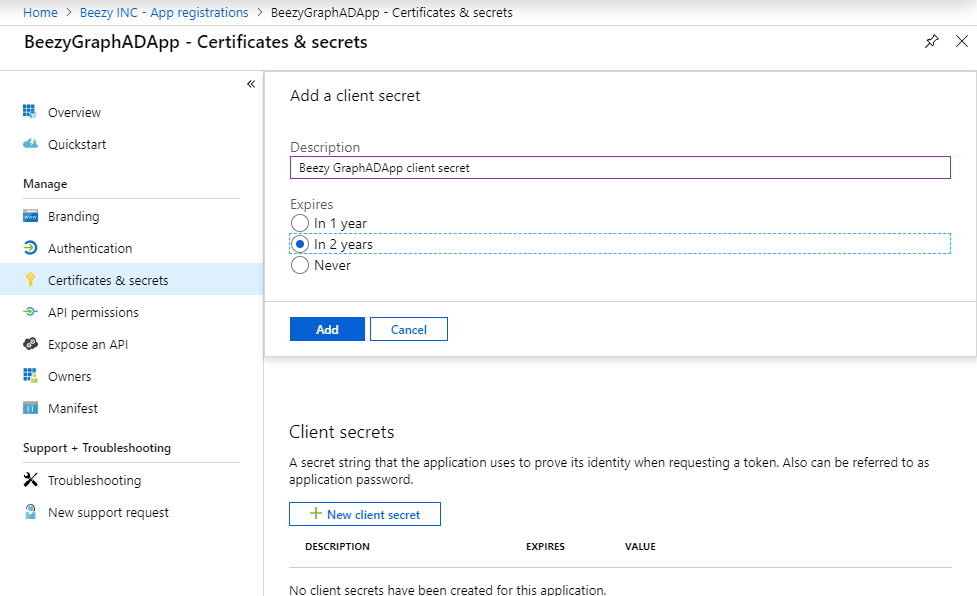Click the New client secret button
This screenshot has height=596, width=977.
pos(365,514)
